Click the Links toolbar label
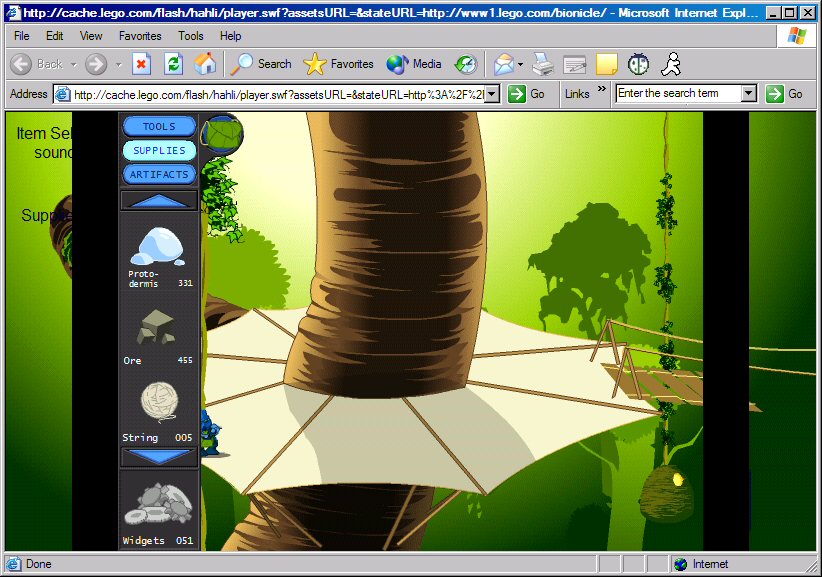 577,94
